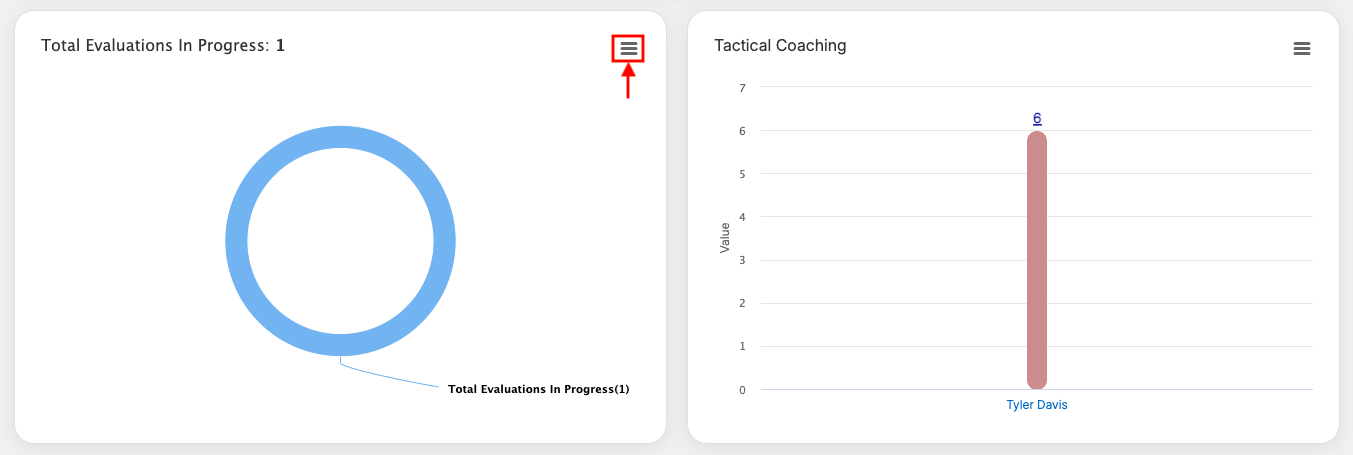Screen dimensions: 1353x455
Task: Click the y-axis tick label 3
Action: (x=742, y=260)
